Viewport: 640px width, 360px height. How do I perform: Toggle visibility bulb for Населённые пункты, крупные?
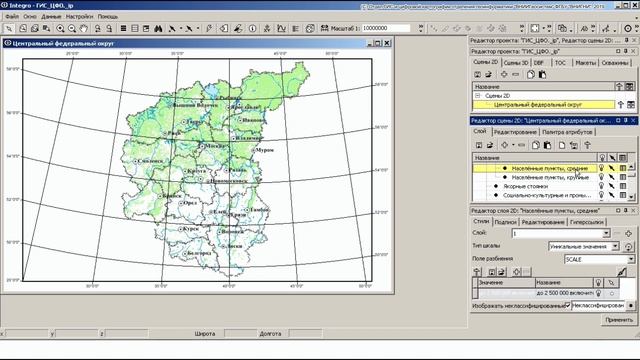coord(601,177)
